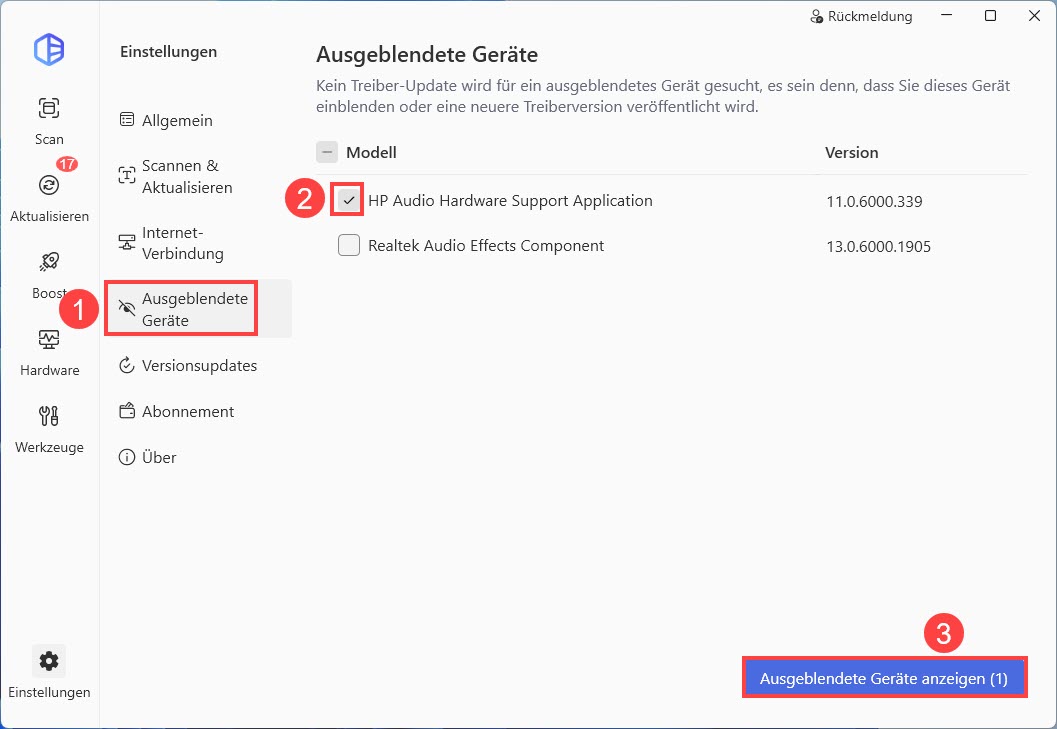The height and width of the screenshot is (729, 1057).
Task: Open the Aktualisieren updates icon
Action: click(49, 185)
